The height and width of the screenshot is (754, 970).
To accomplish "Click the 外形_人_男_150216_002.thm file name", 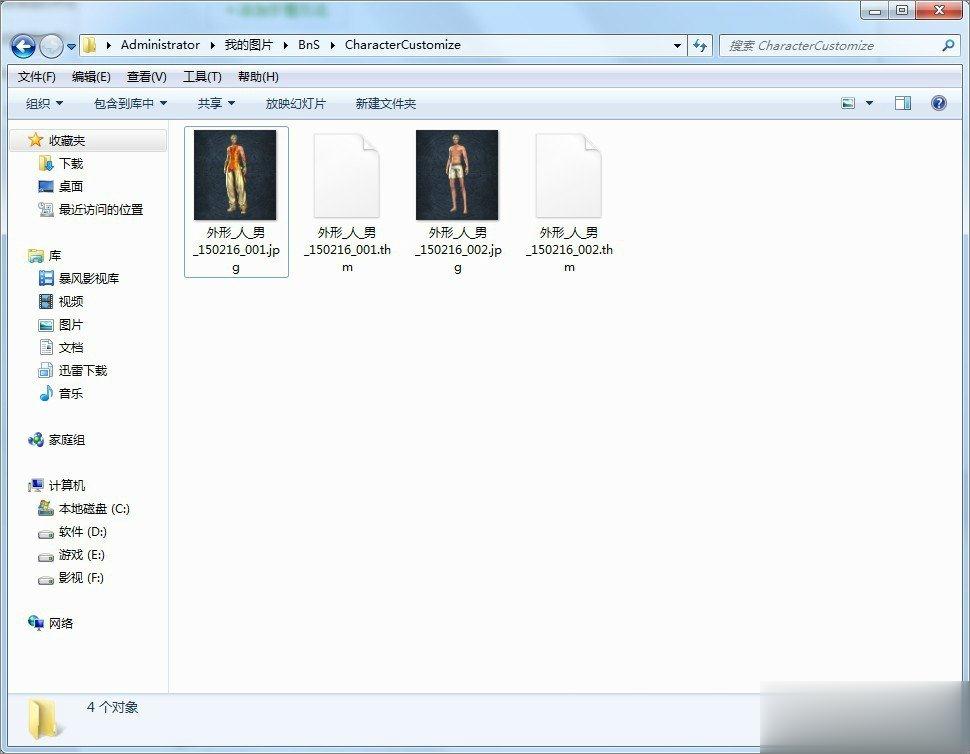I will (x=569, y=250).
